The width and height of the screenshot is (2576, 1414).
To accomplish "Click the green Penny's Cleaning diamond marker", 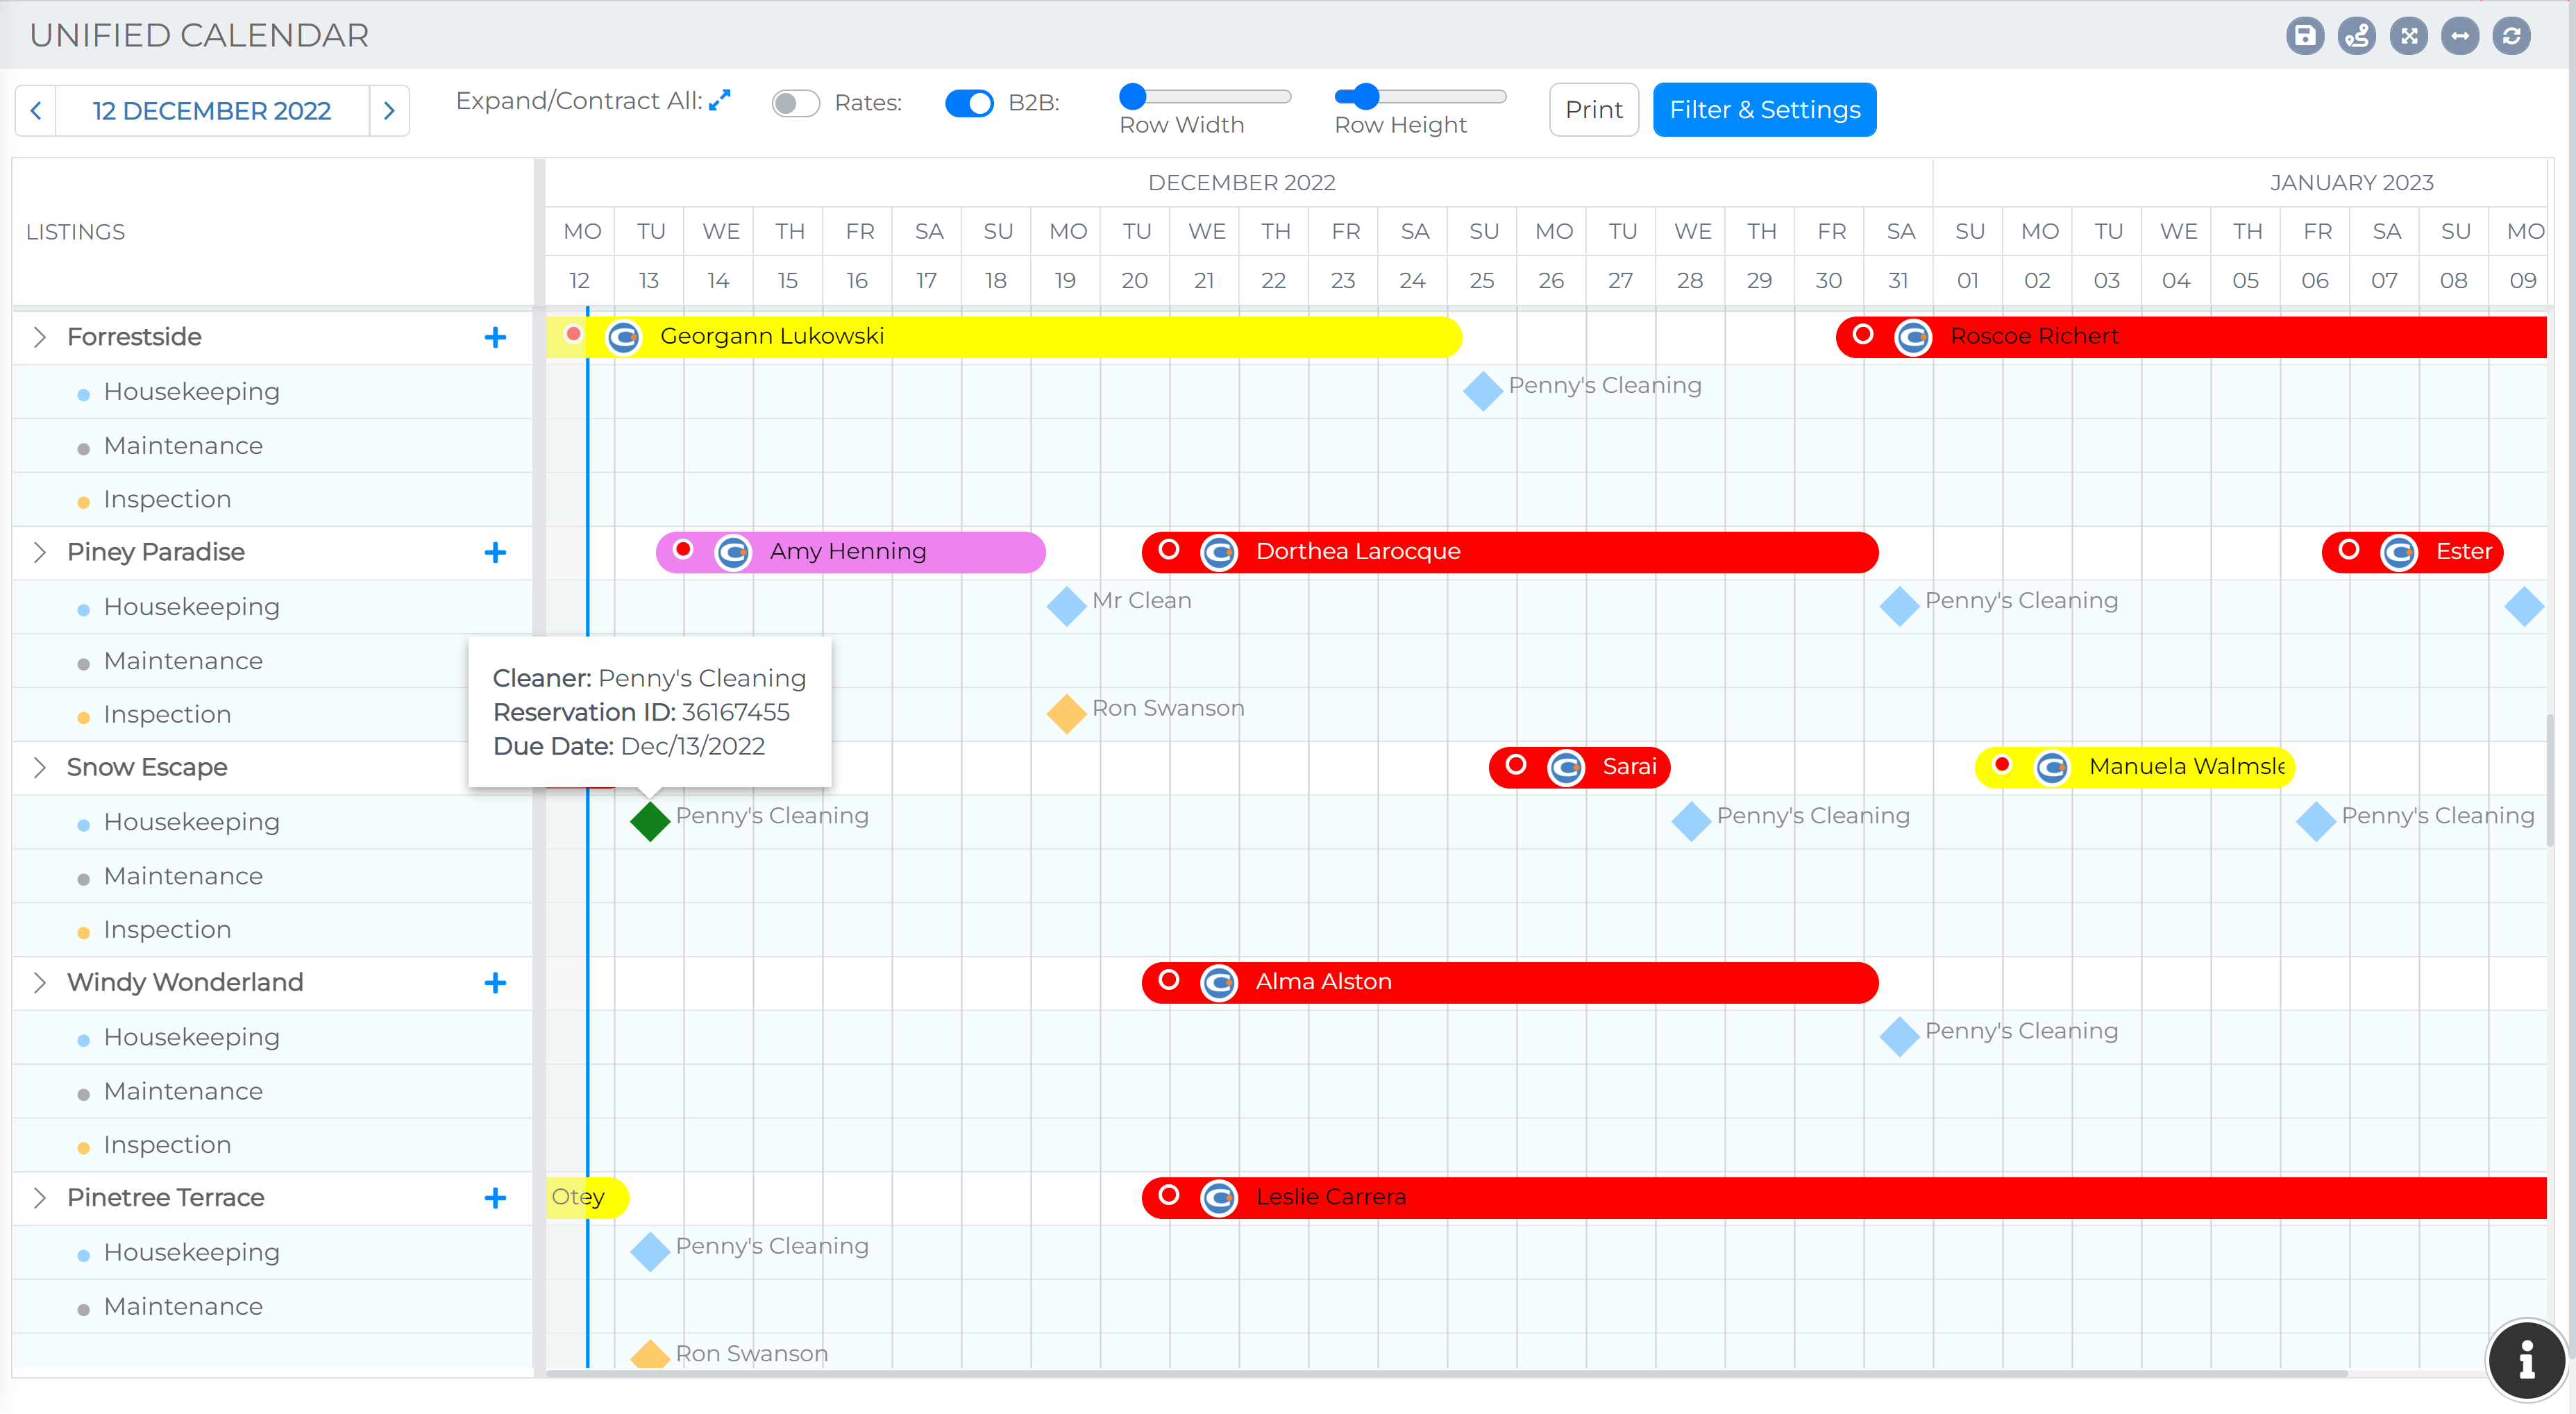I will tap(650, 821).
